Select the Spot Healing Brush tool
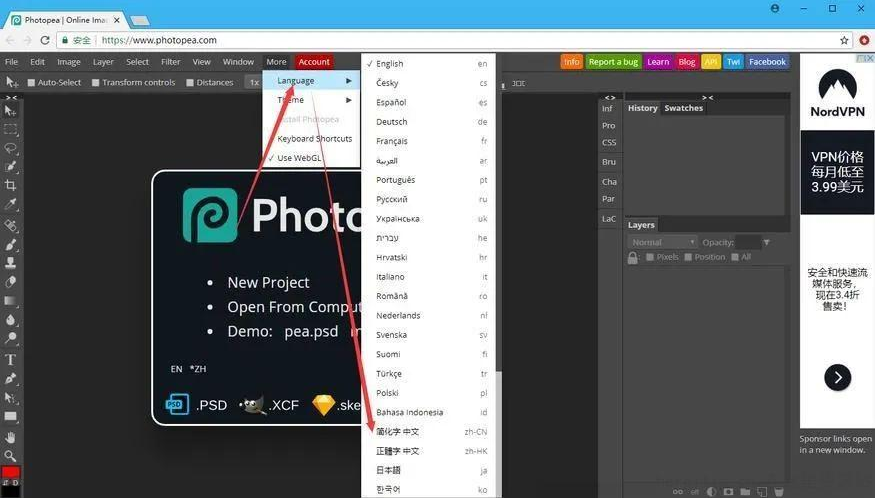Image resolution: width=875 pixels, height=498 pixels. click(11, 225)
